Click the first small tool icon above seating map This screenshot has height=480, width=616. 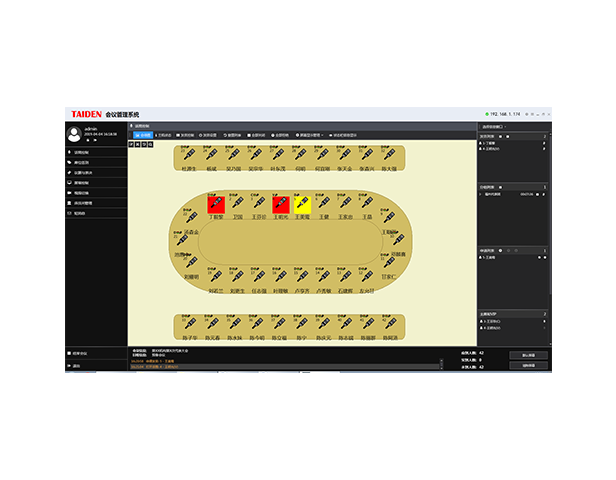(x=132, y=145)
